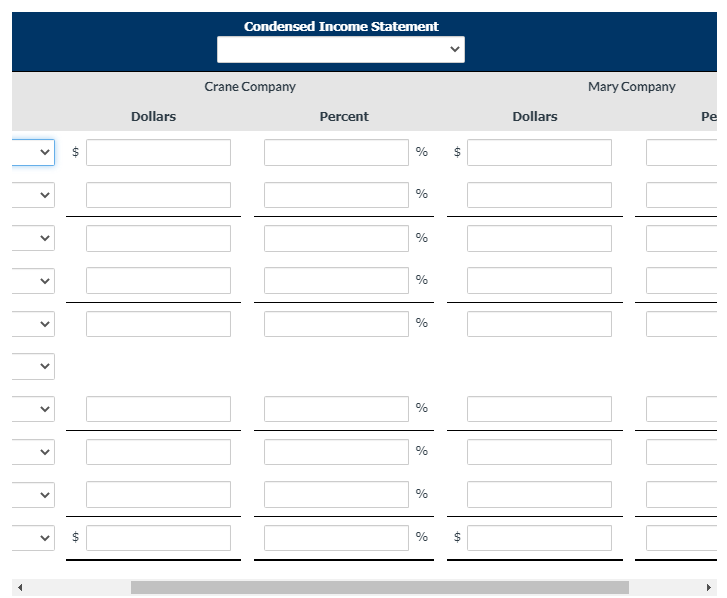Image resolution: width=727 pixels, height=598 pixels.
Task: Focus Crane Dollars field in seventh row
Action: coord(158,409)
